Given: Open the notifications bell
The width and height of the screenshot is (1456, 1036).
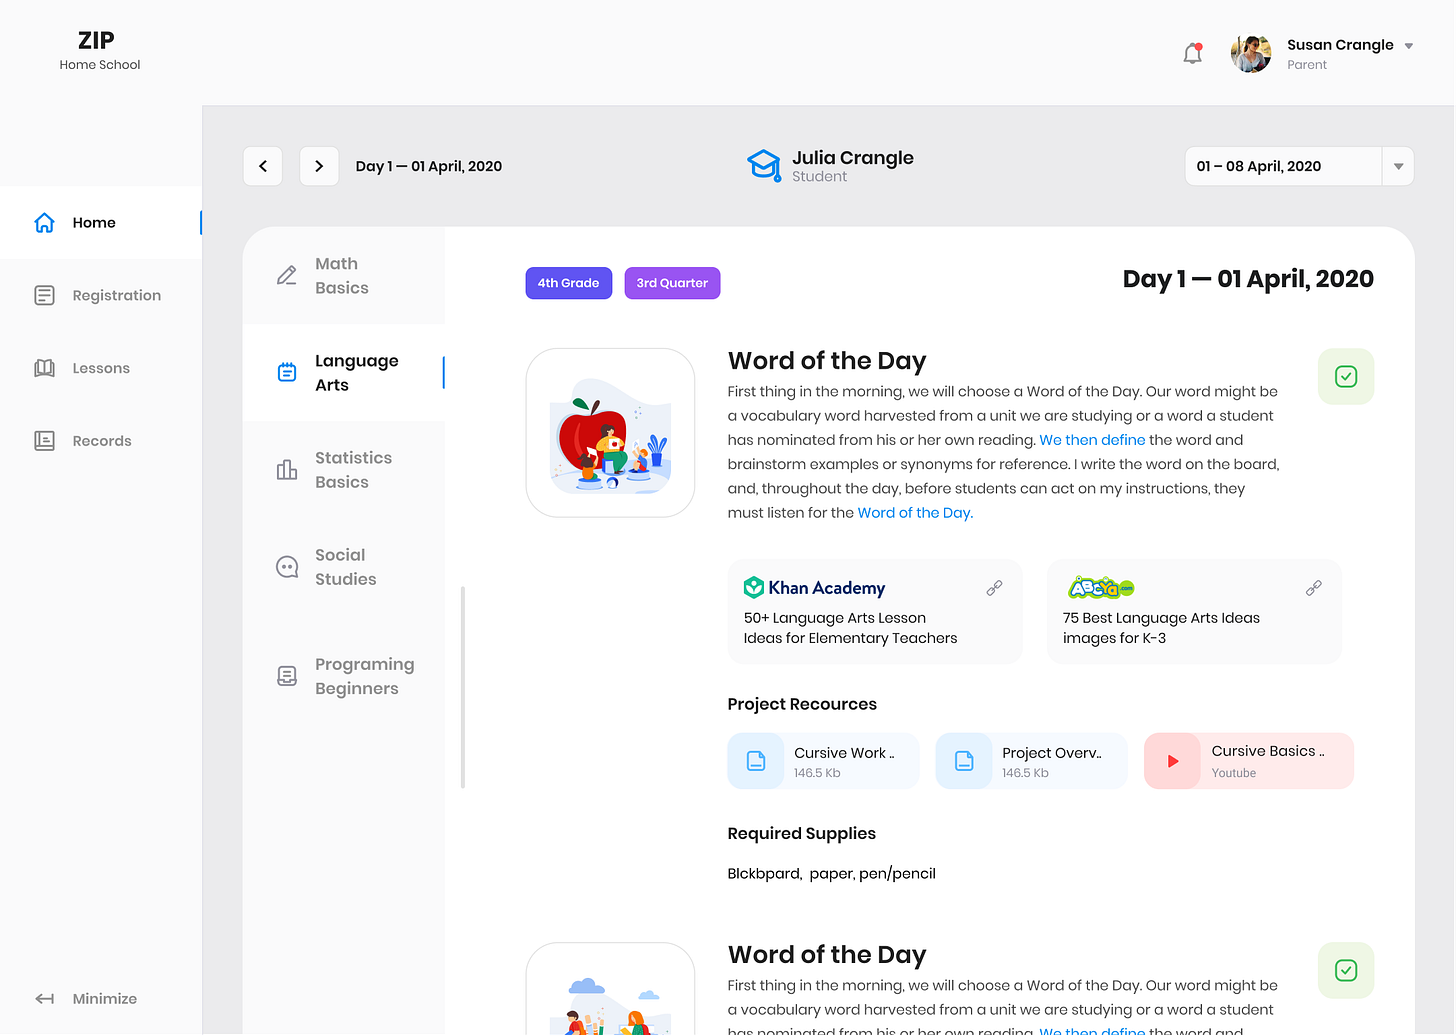Looking at the screenshot, I should (1192, 54).
